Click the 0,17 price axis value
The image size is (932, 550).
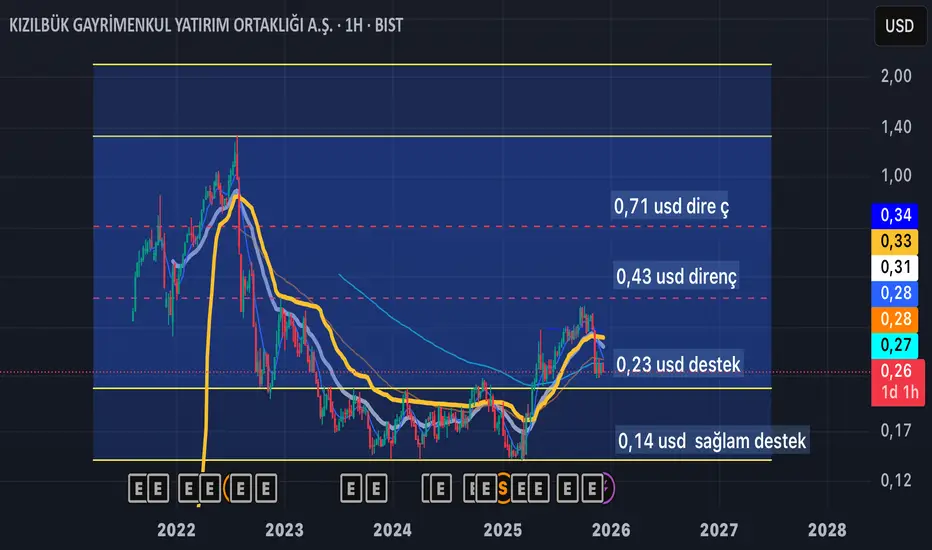coord(896,430)
